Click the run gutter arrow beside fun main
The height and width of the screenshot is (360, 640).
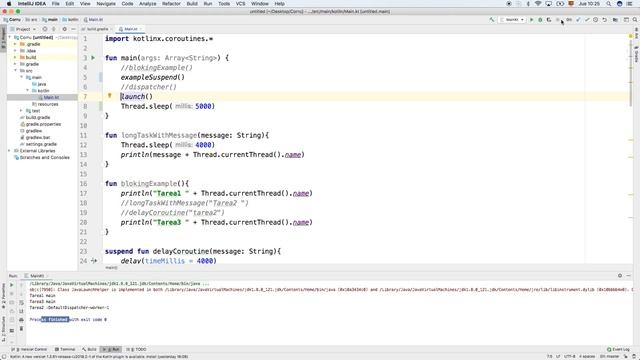click(93, 58)
